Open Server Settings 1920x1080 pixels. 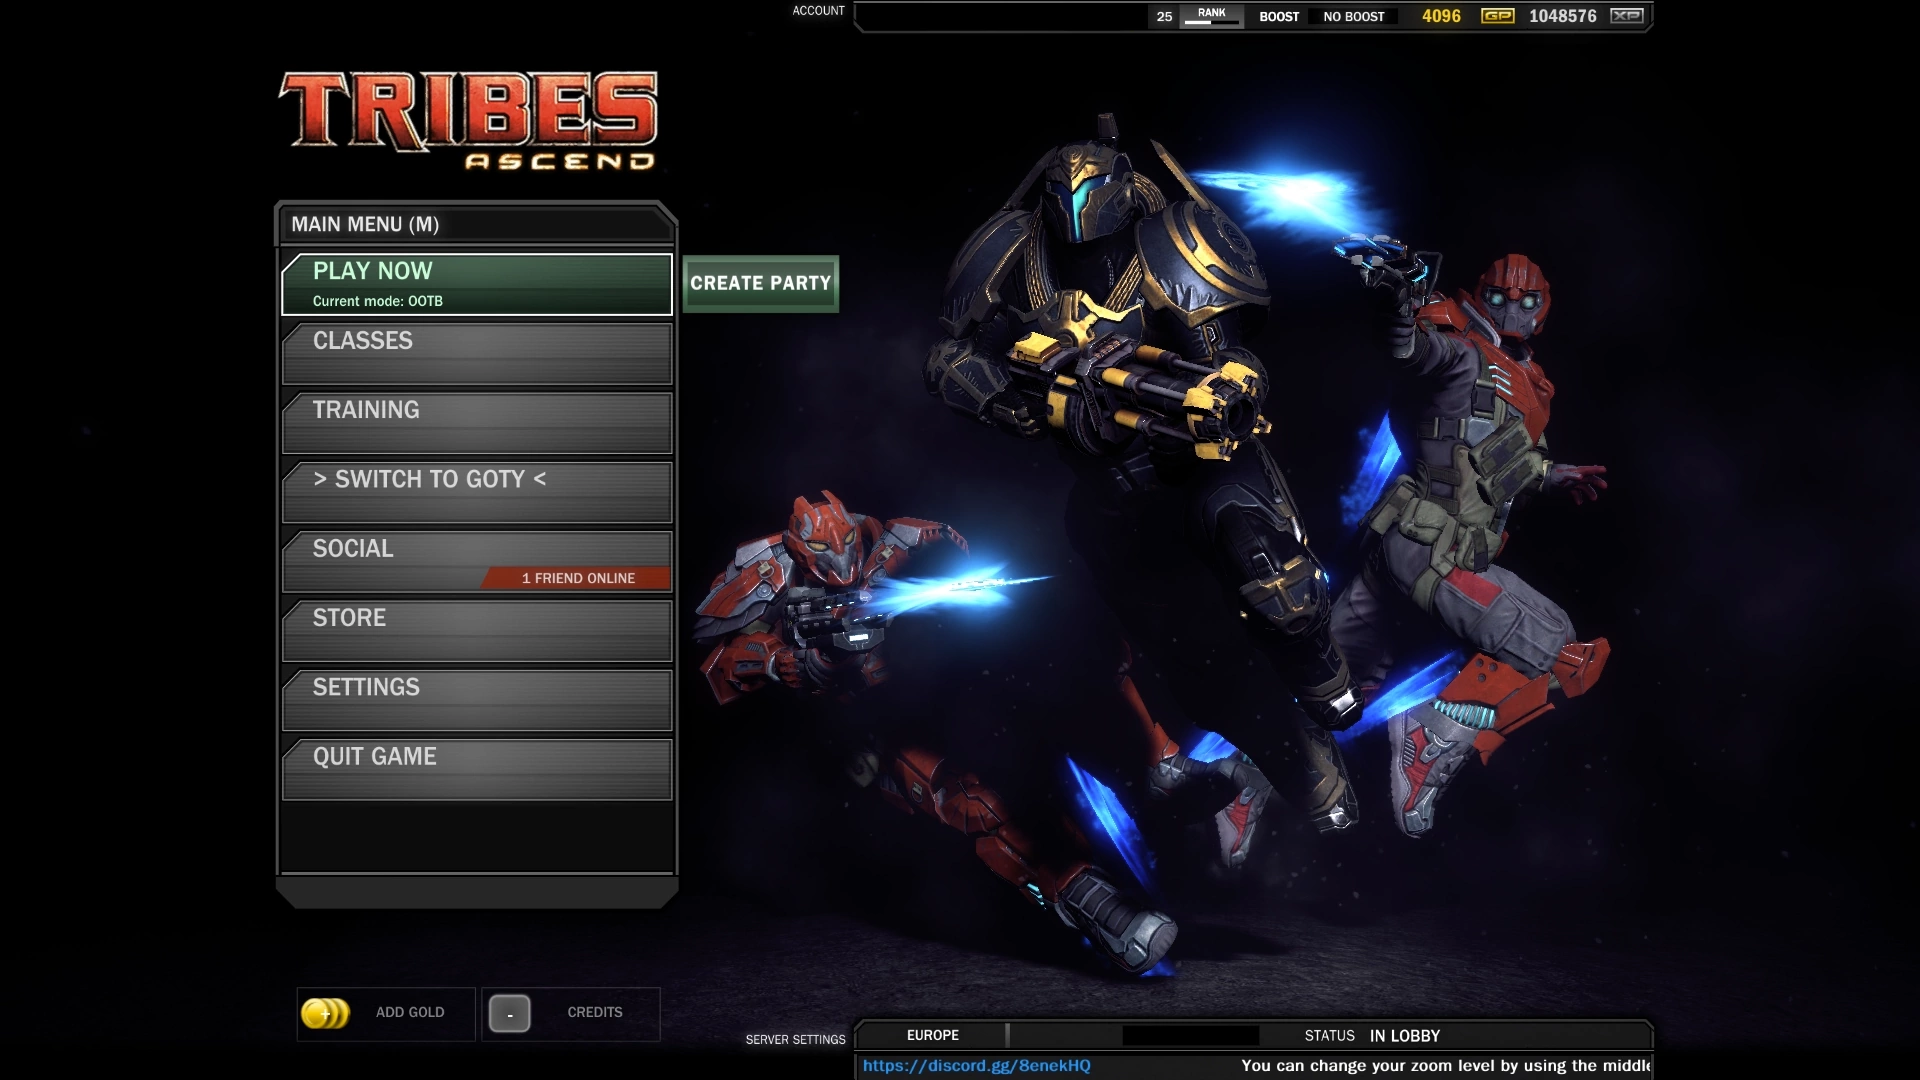coord(795,1040)
